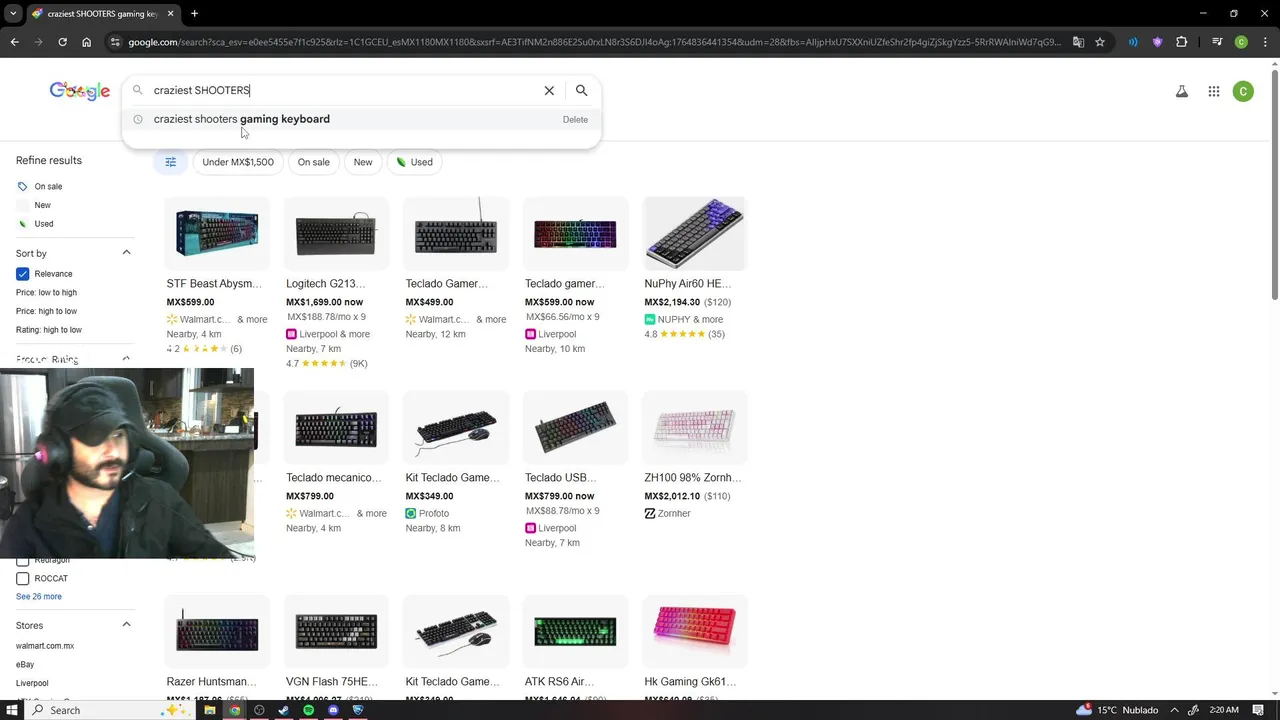This screenshot has width=1280, height=720.
Task: Collapse the Stores section
Action: 126,625
